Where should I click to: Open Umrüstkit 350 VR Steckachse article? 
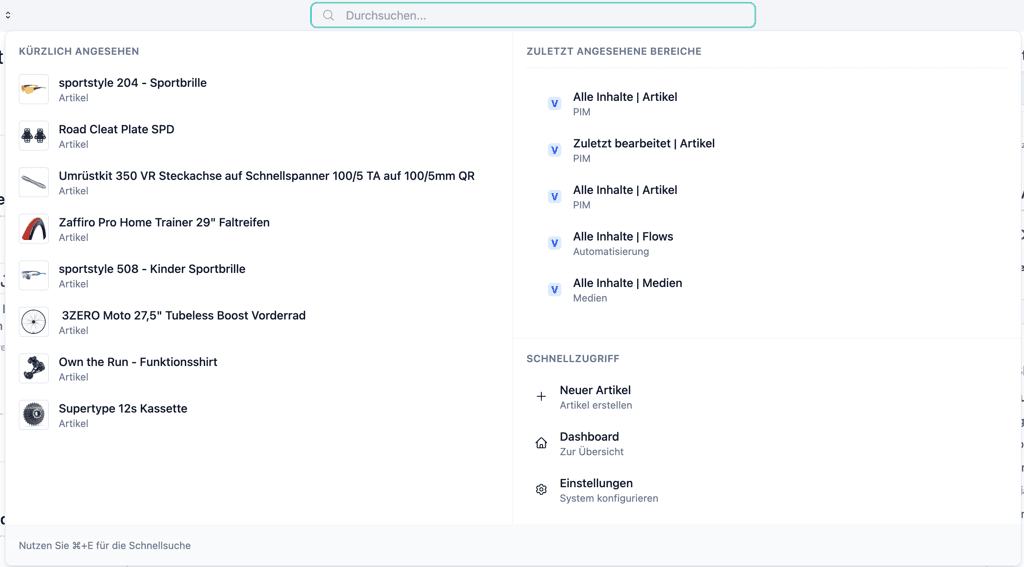coord(266,176)
